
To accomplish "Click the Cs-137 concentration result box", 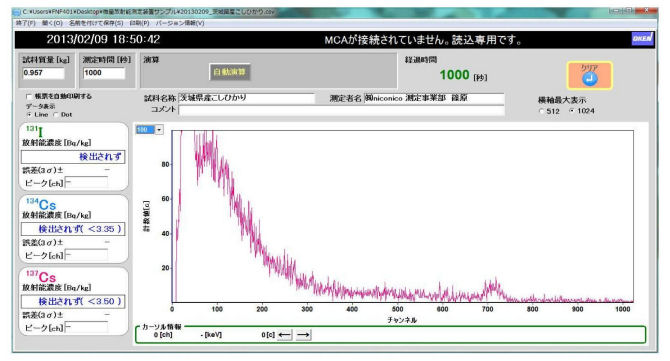I will (73, 301).
